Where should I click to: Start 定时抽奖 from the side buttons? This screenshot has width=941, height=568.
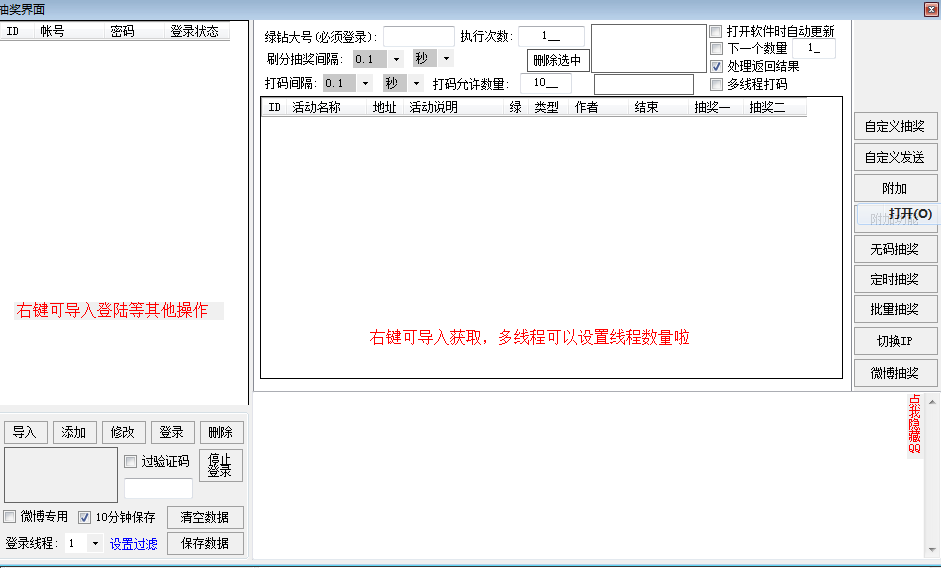894,279
